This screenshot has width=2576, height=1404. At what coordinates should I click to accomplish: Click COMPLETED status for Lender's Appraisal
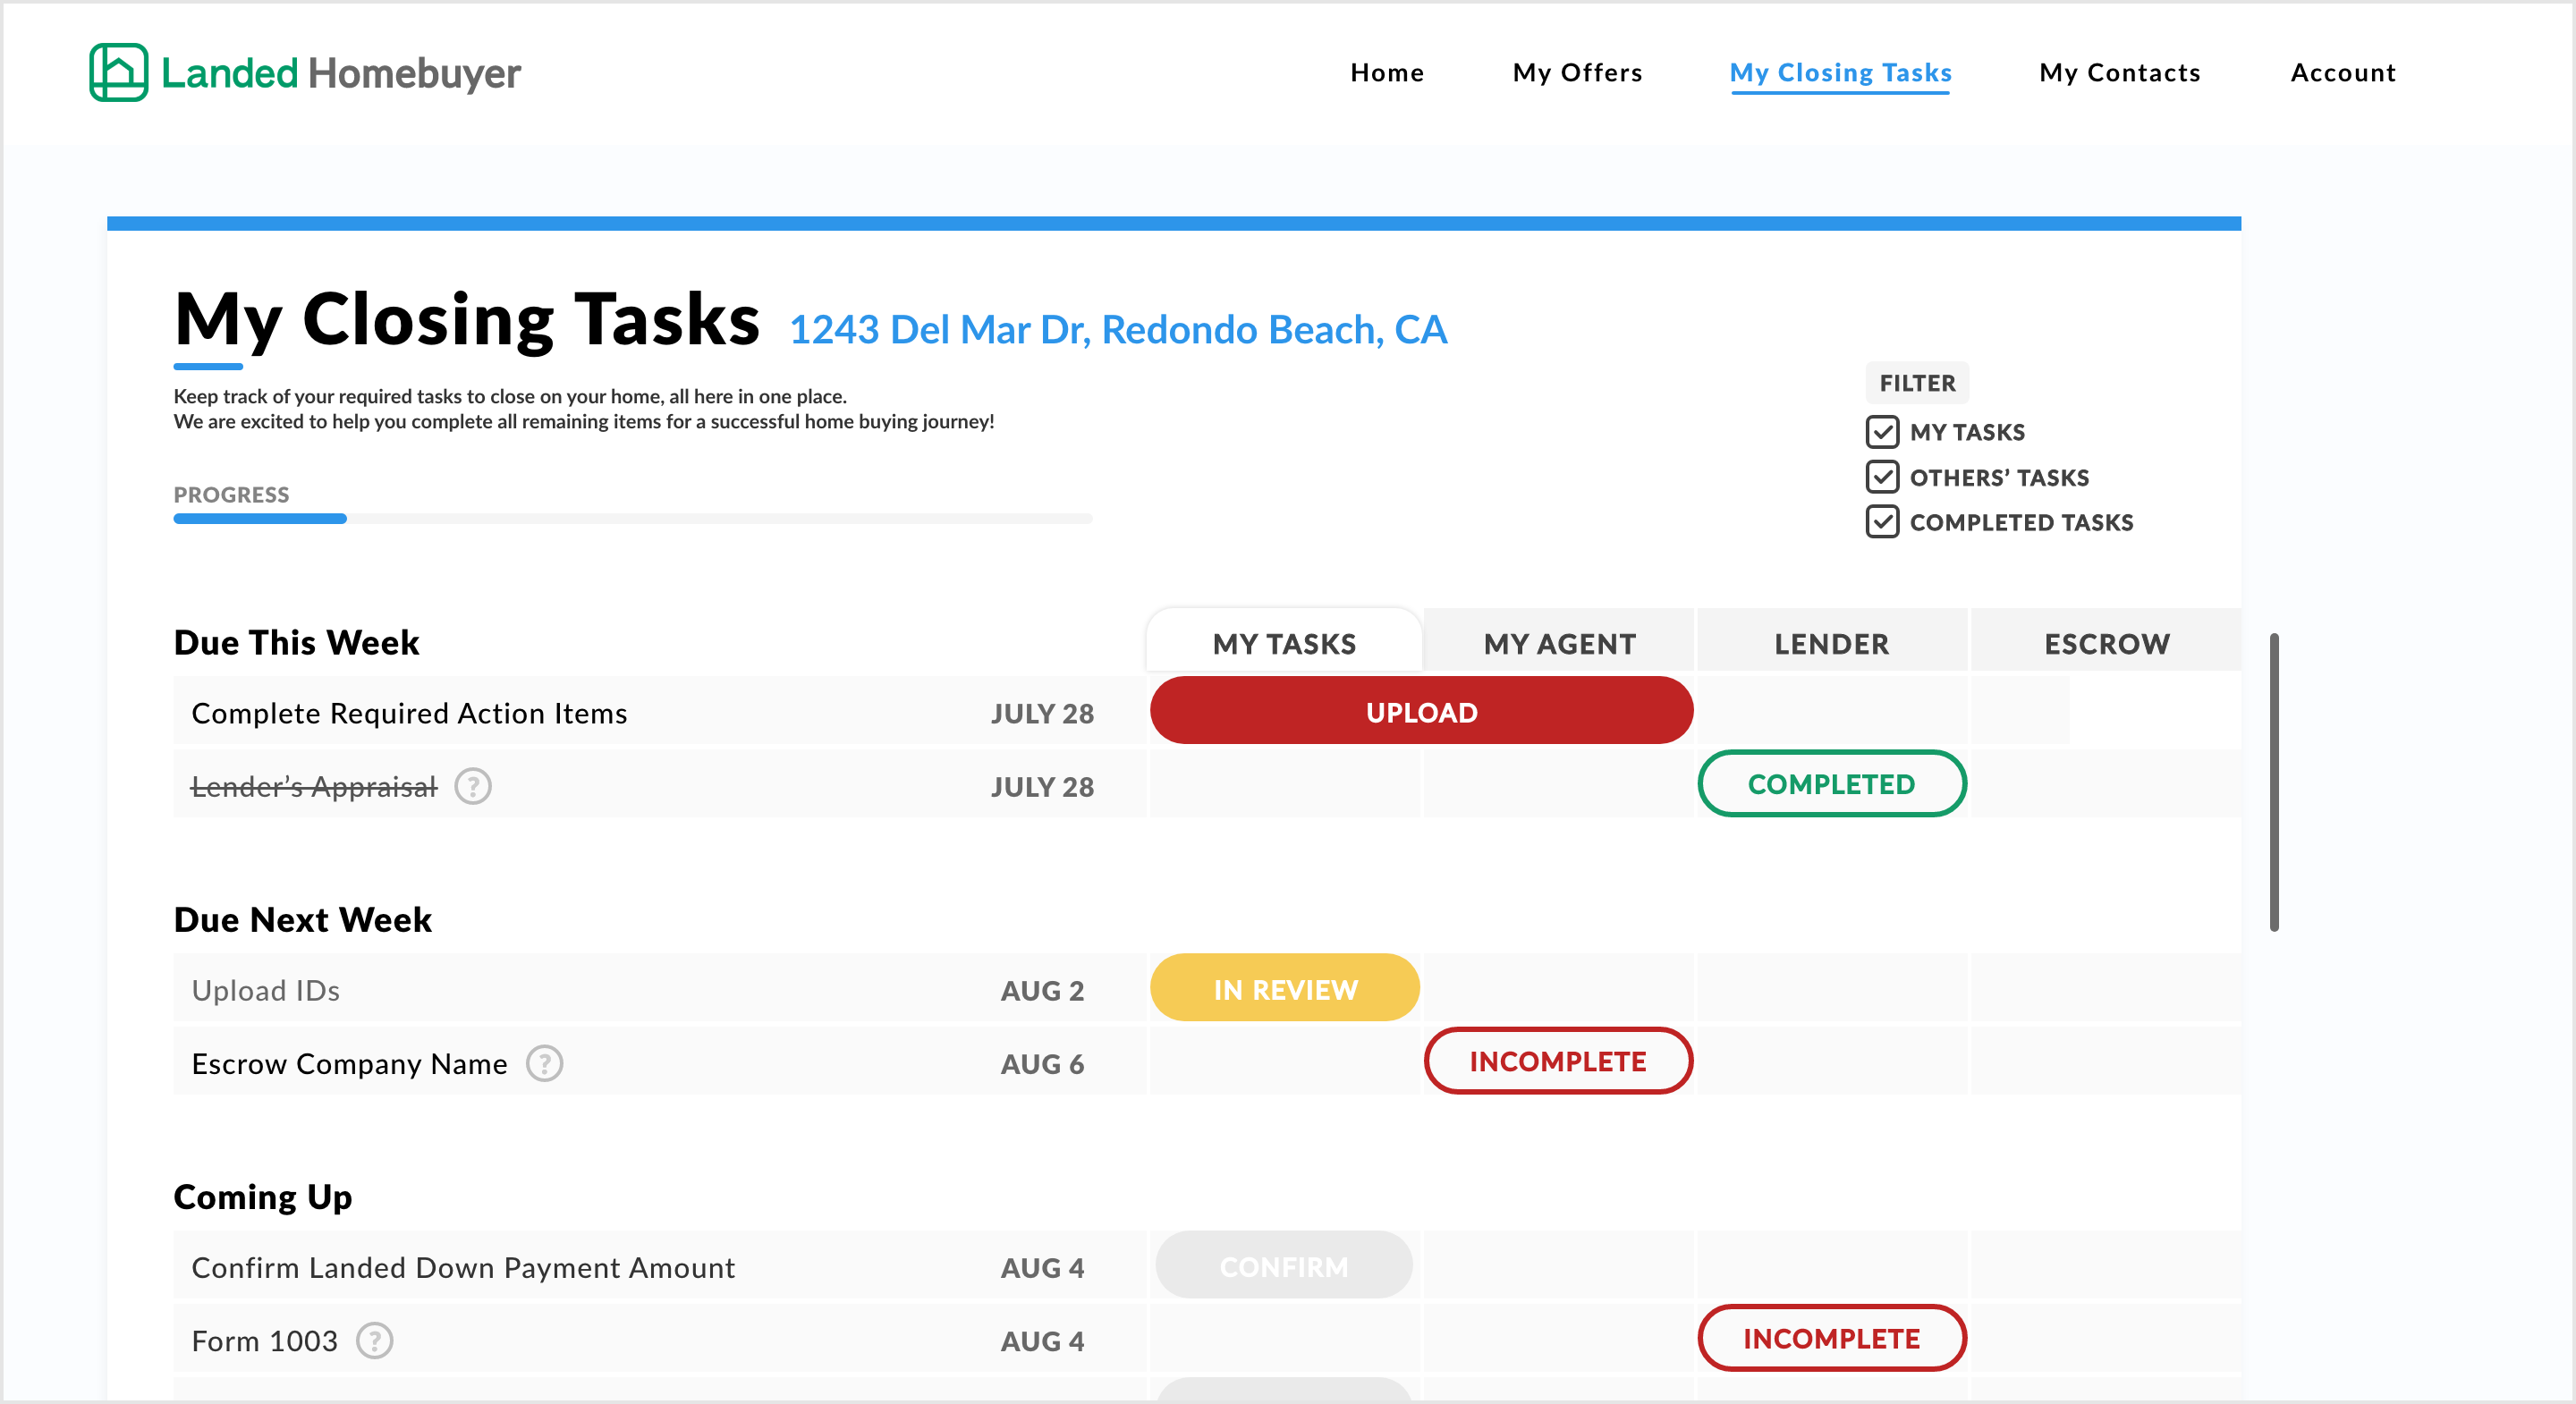[x=1832, y=784]
